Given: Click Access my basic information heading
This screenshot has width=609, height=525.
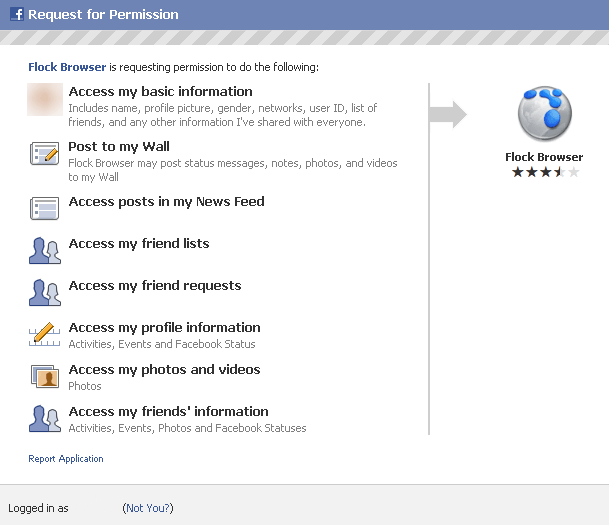Looking at the screenshot, I should point(160,91).
